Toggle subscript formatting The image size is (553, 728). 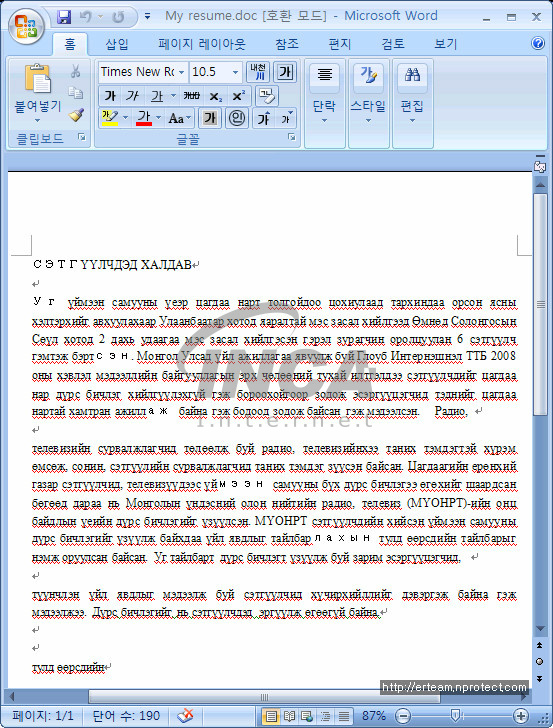[x=215, y=96]
